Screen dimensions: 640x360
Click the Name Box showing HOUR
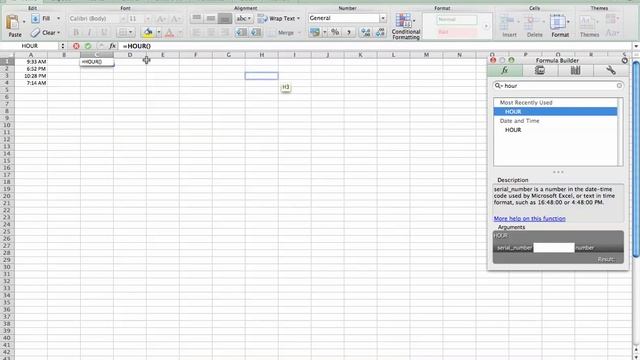(30, 46)
